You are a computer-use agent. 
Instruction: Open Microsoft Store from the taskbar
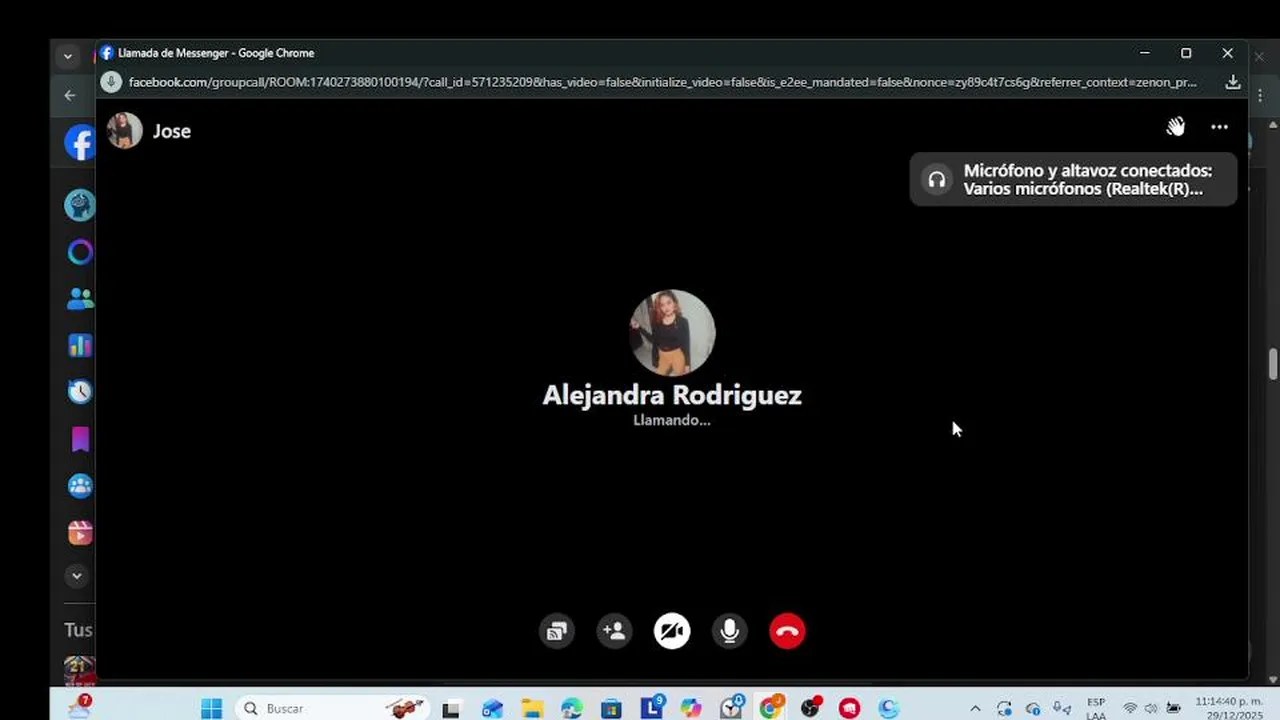[x=611, y=708]
